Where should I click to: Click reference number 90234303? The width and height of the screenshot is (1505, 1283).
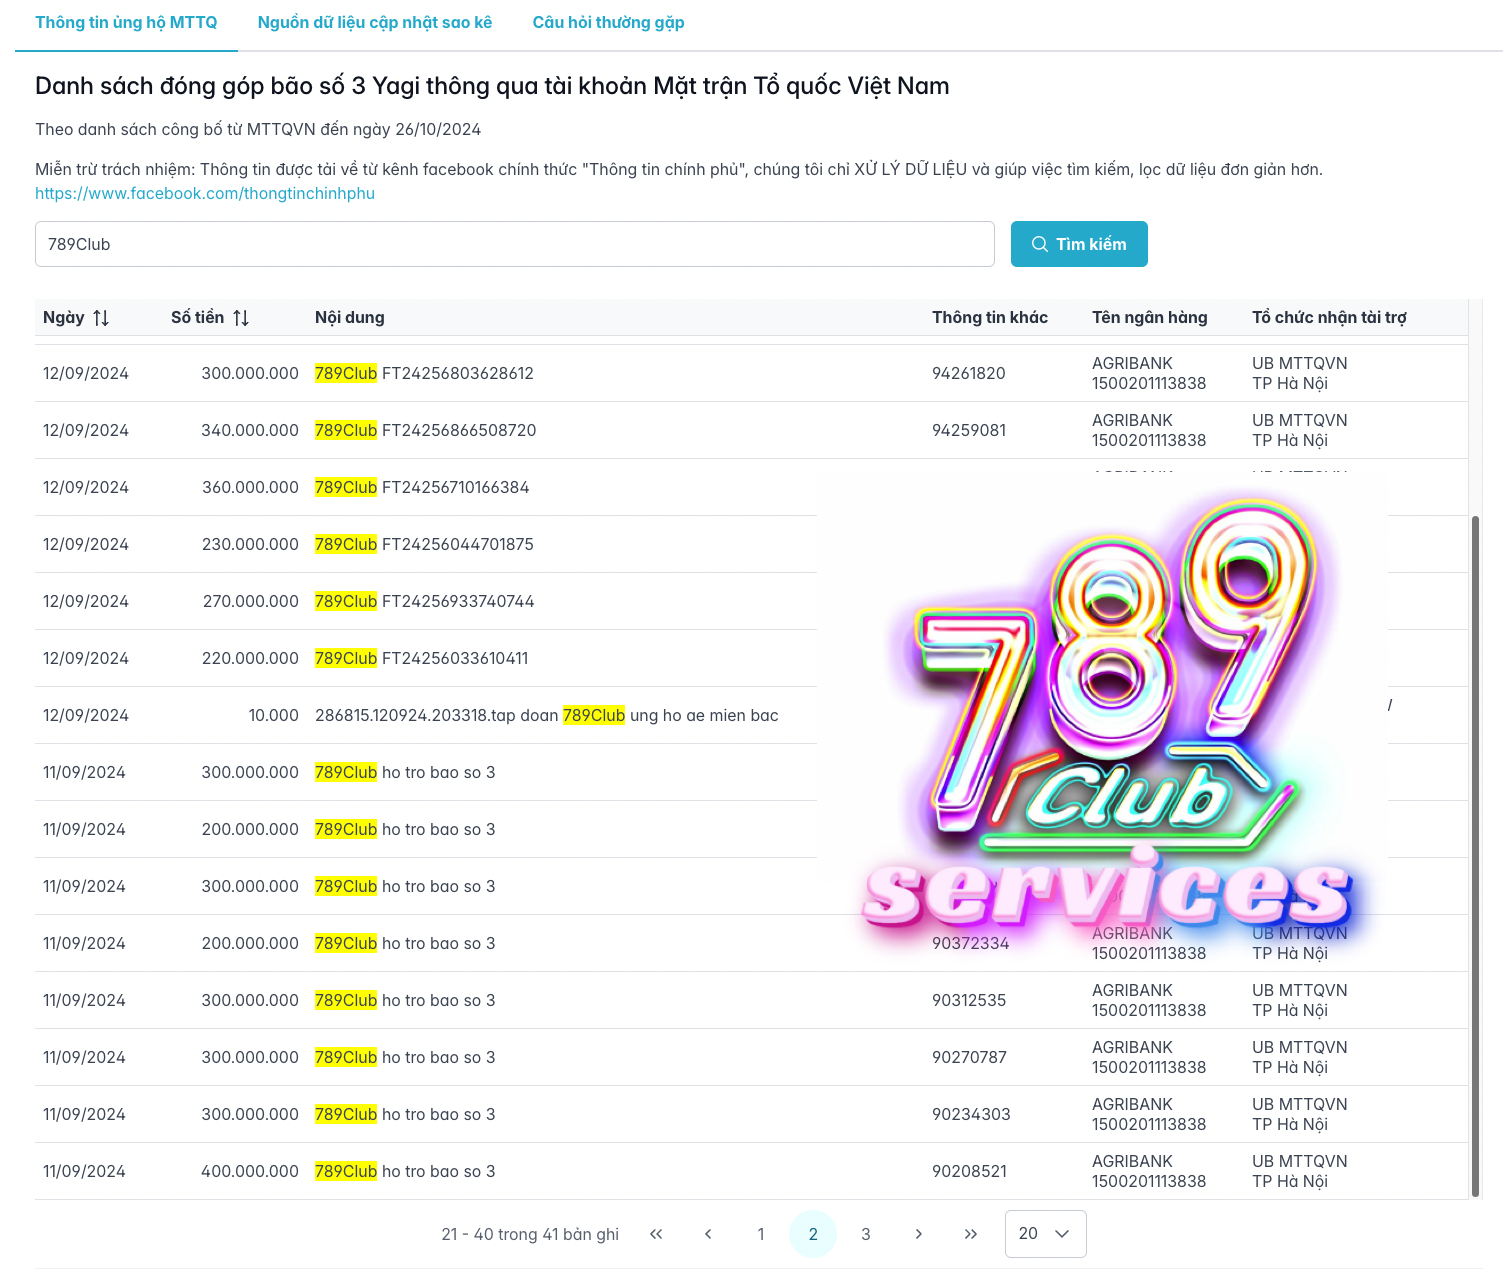pos(971,1114)
